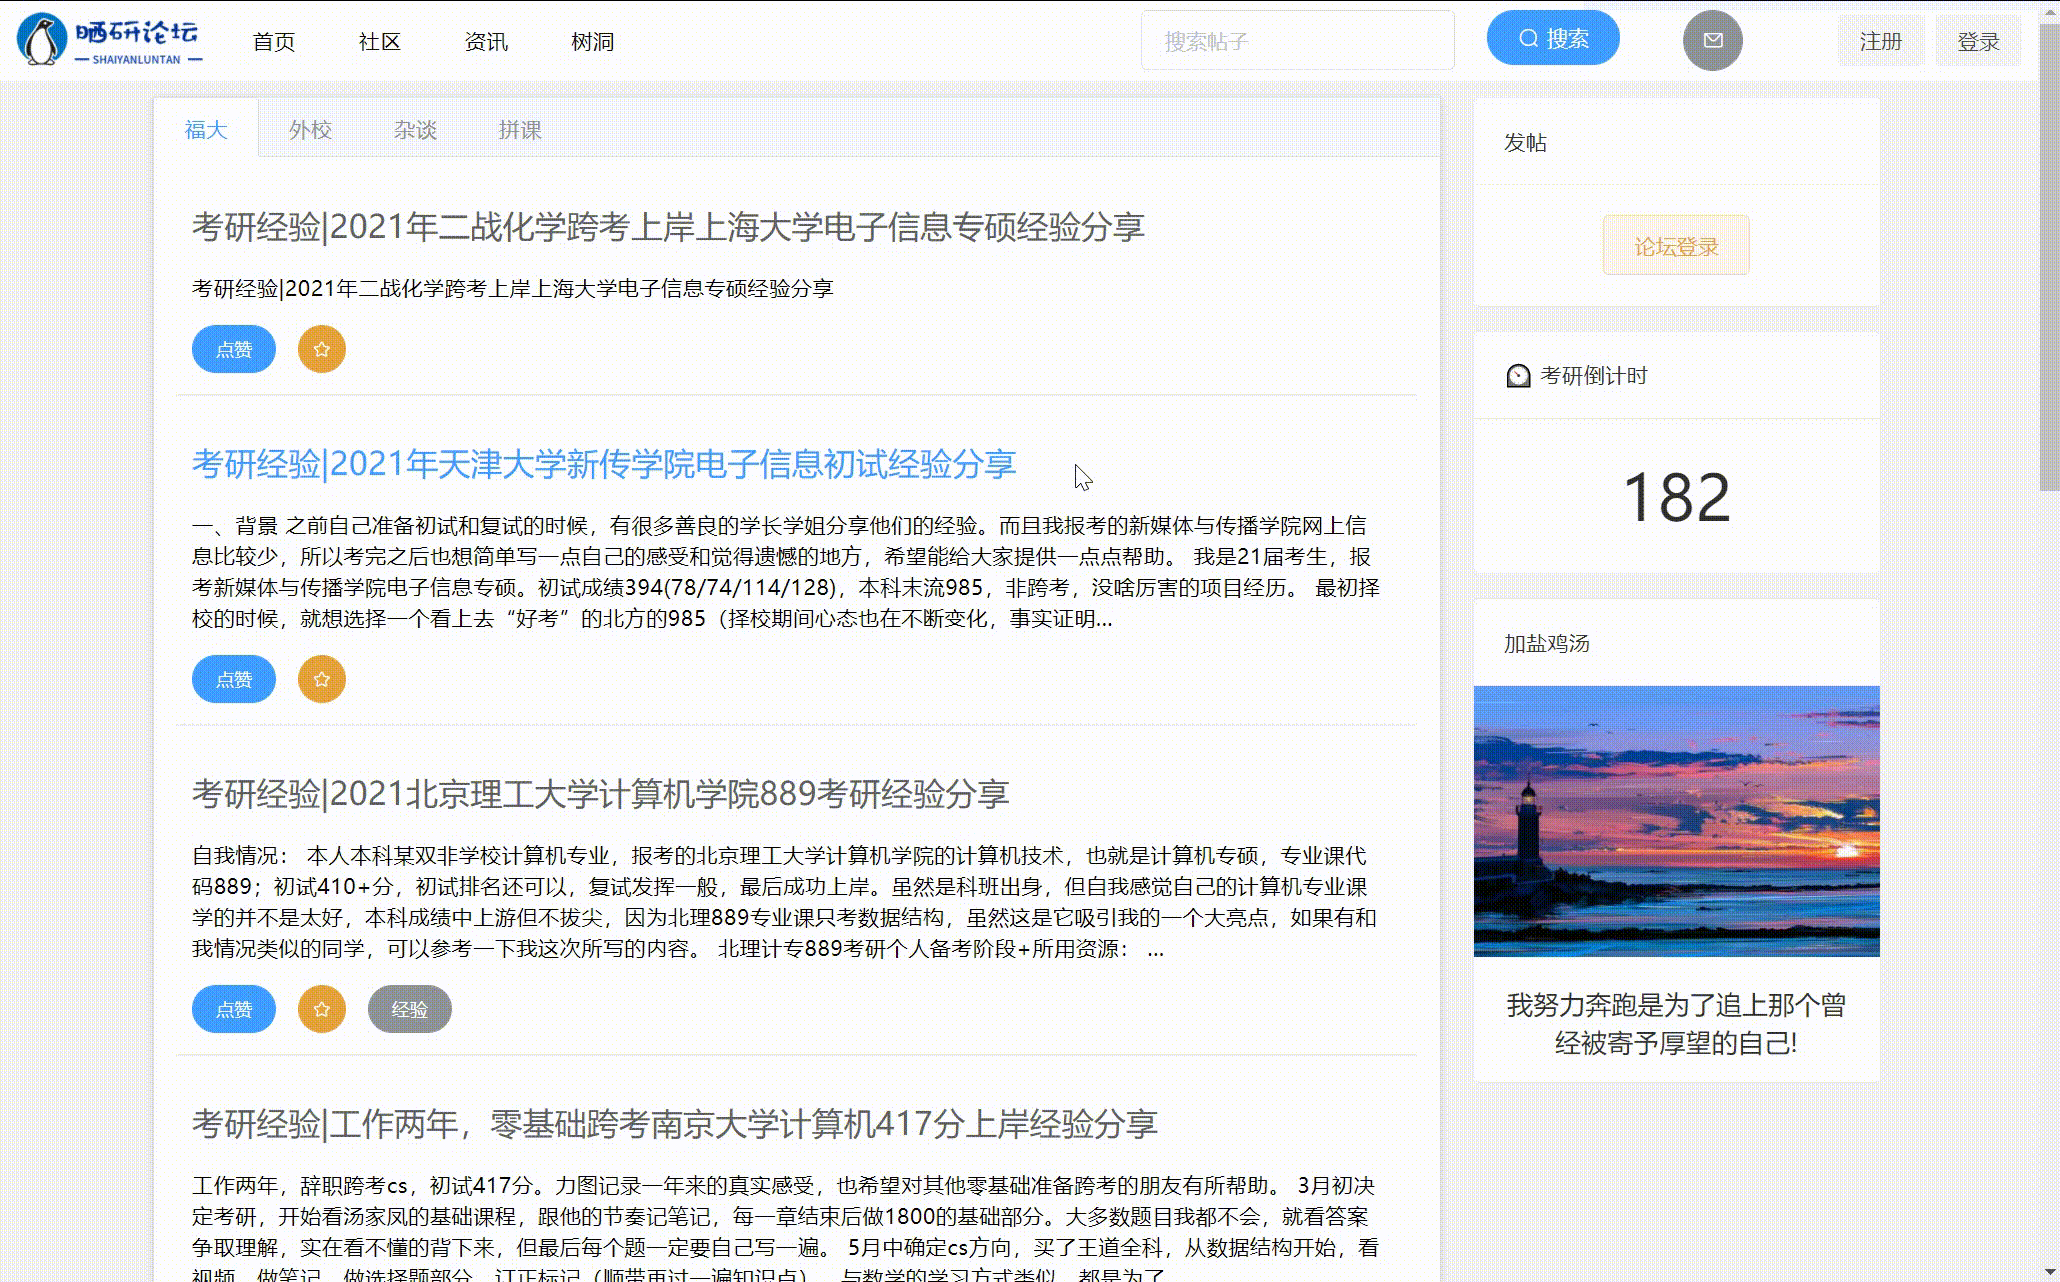The image size is (2060, 1282).
Task: Open post about 北京理工大学计算机学院889
Action: point(600,794)
